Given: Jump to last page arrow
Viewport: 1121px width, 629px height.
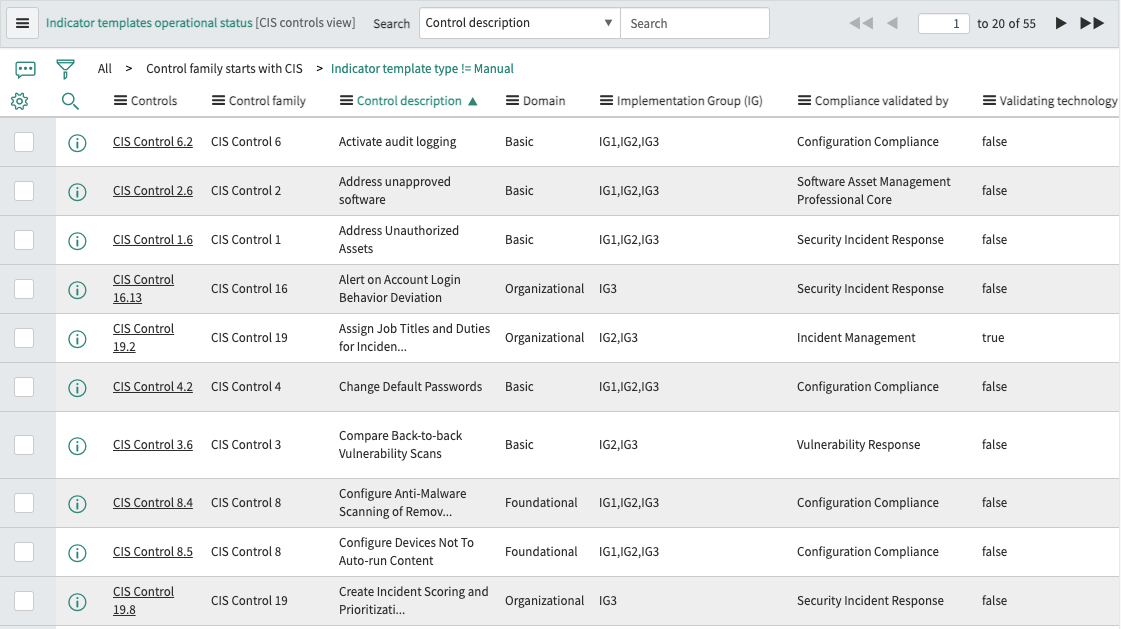Looking at the screenshot, I should pyautogui.click(x=1092, y=24).
